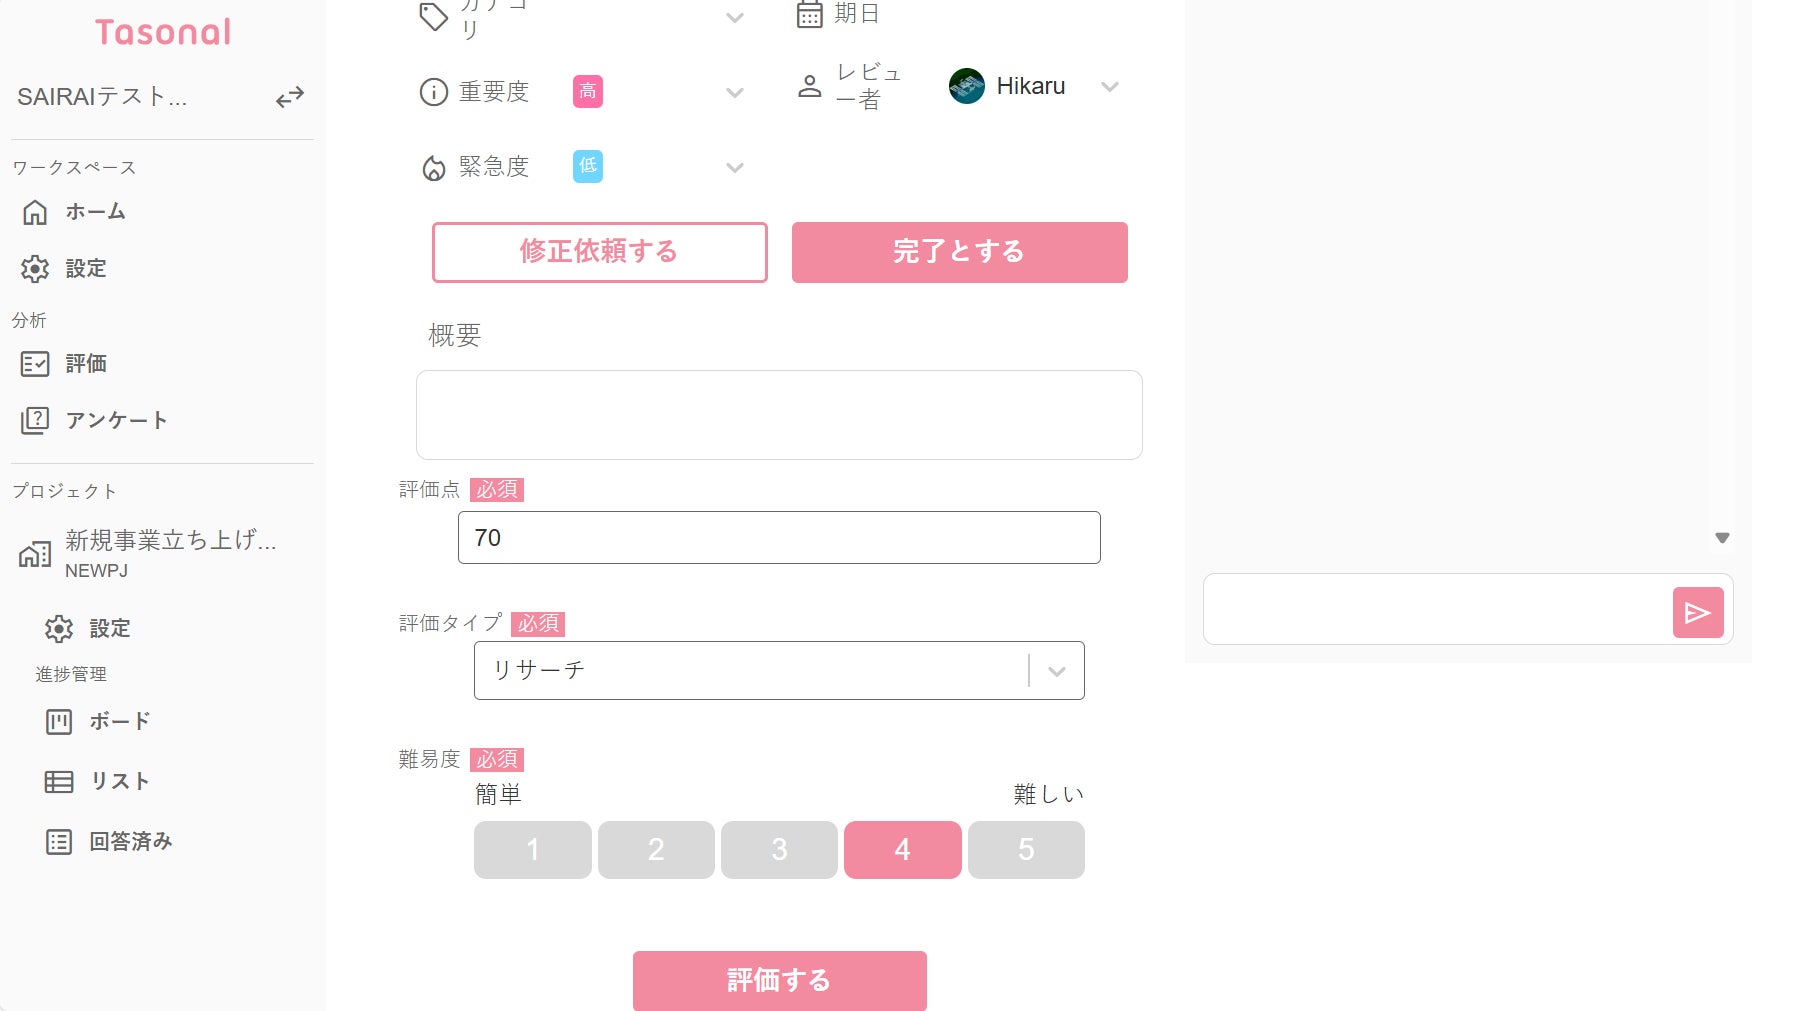Open the project 設定 menu item
This screenshot has width=1802, height=1011.
[x=109, y=628]
